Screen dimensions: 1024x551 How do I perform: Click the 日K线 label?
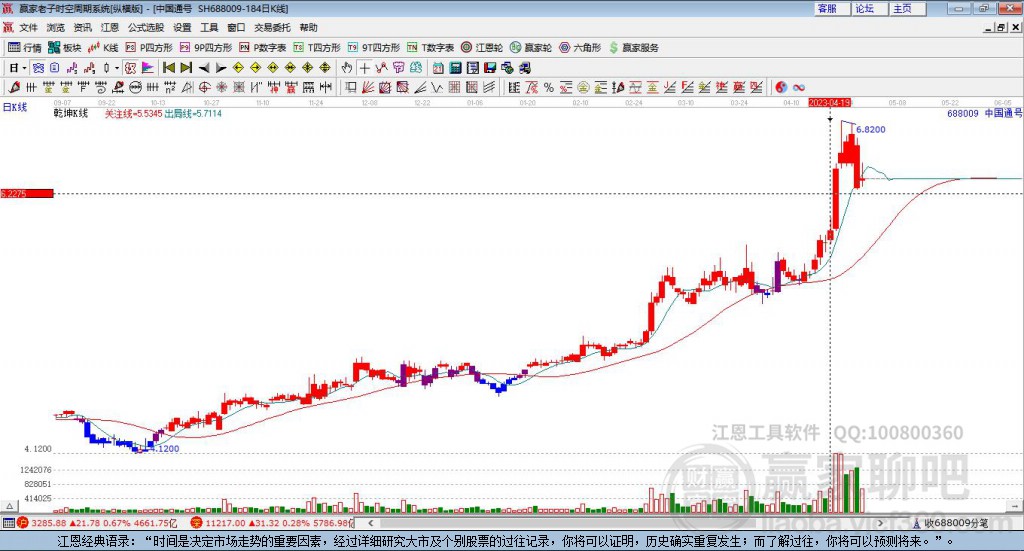[15, 107]
